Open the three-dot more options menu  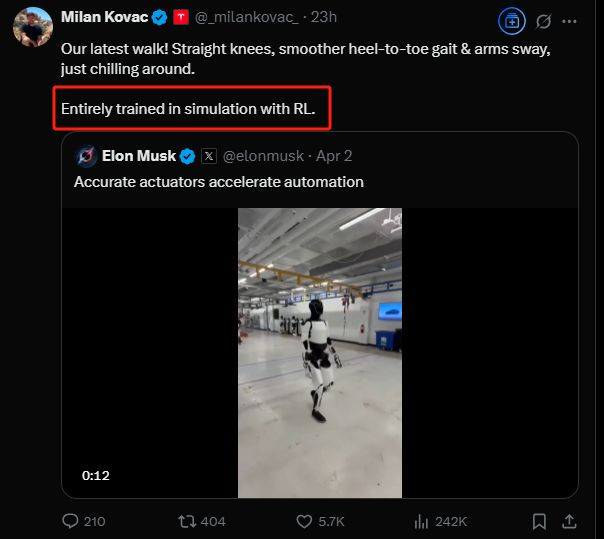point(569,22)
